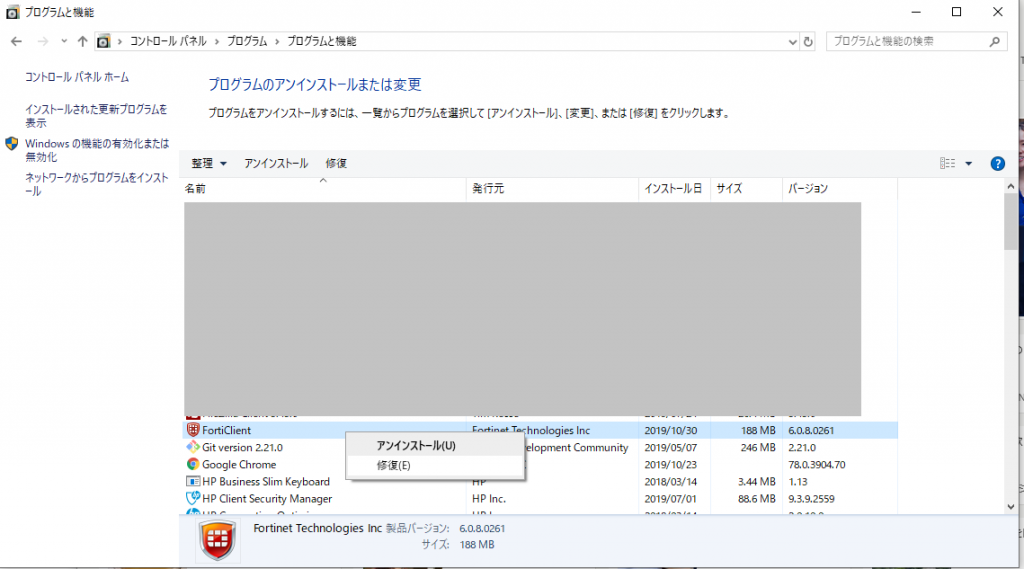Click the アンインストール toolbar button

click(x=276, y=163)
